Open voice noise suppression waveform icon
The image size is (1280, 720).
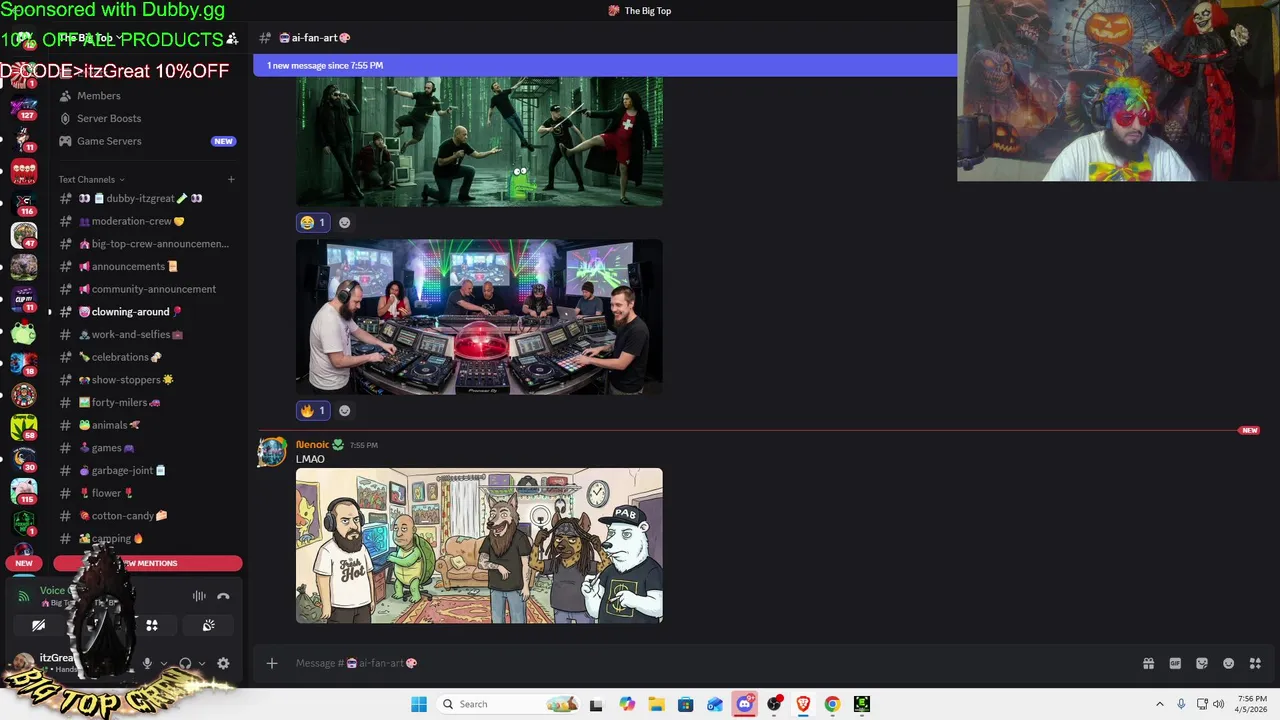coord(199,596)
